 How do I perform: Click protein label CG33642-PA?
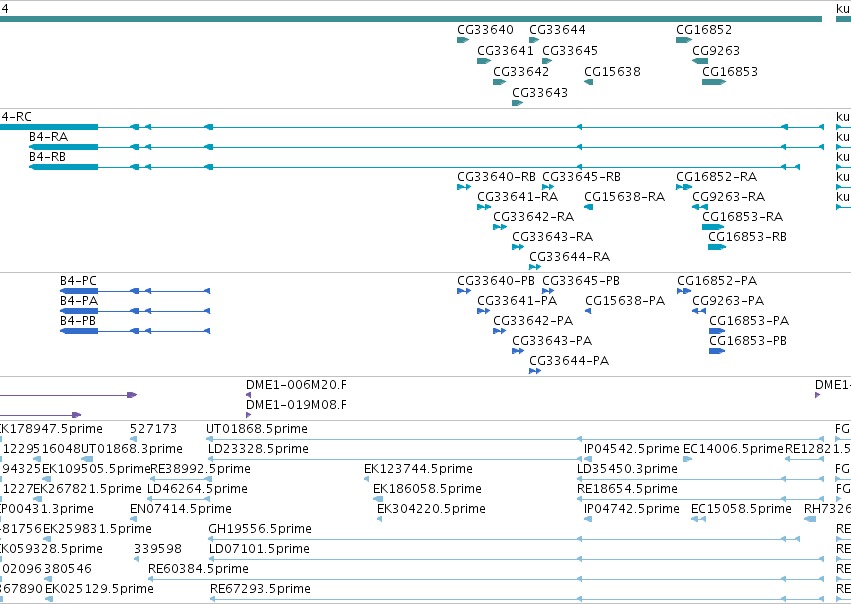(533, 321)
